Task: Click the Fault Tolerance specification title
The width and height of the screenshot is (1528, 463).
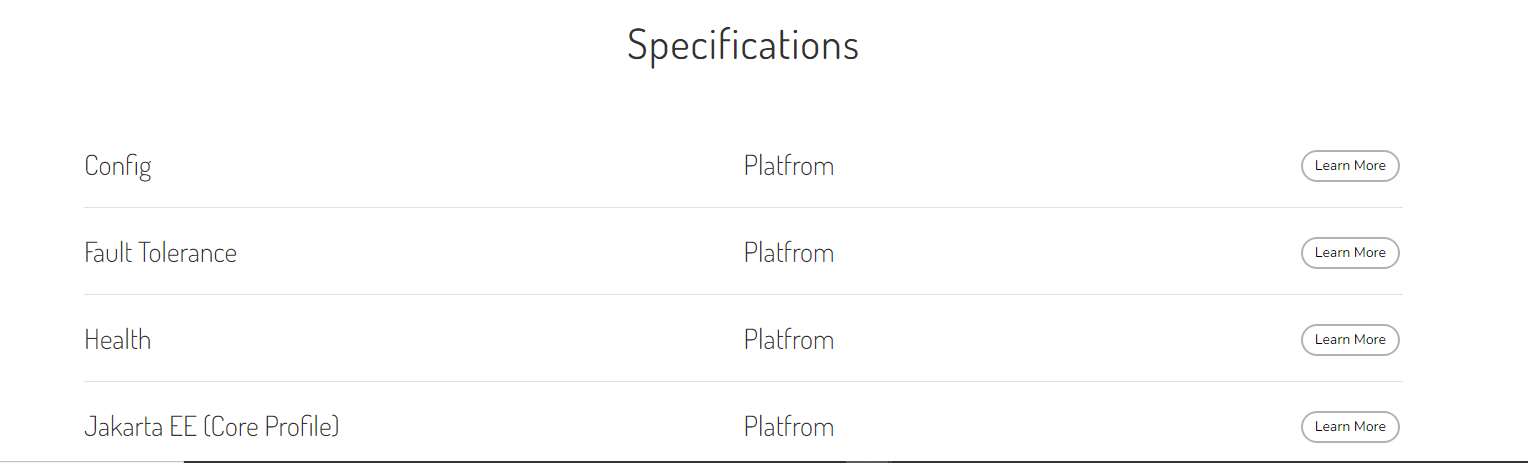Action: [160, 253]
